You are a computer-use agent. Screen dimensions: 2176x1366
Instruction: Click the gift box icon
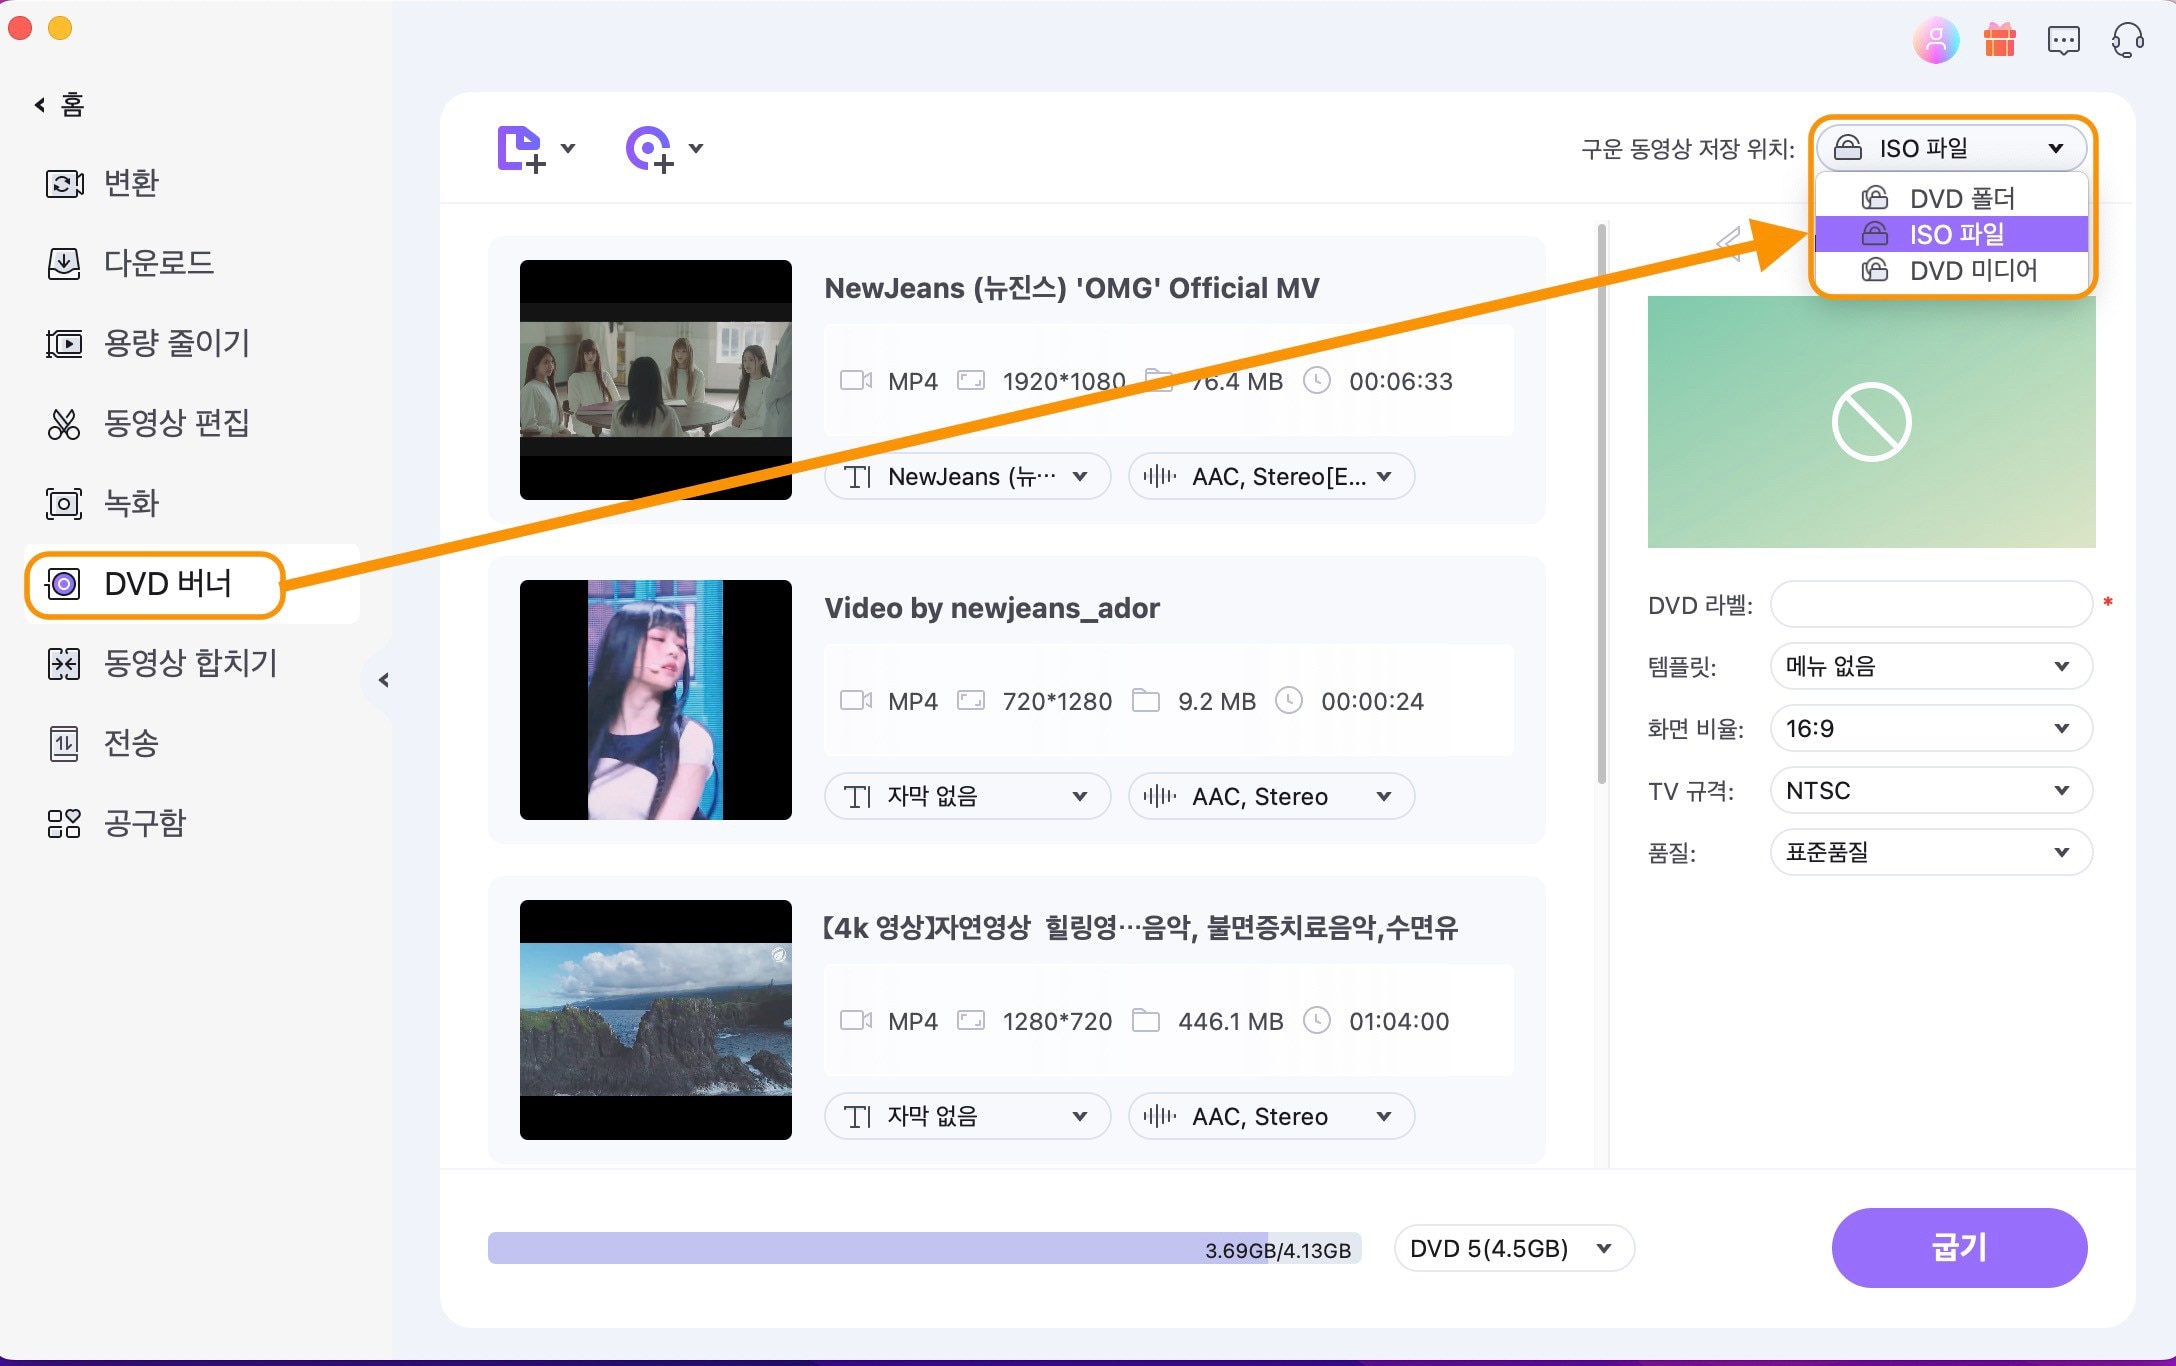click(x=1999, y=40)
